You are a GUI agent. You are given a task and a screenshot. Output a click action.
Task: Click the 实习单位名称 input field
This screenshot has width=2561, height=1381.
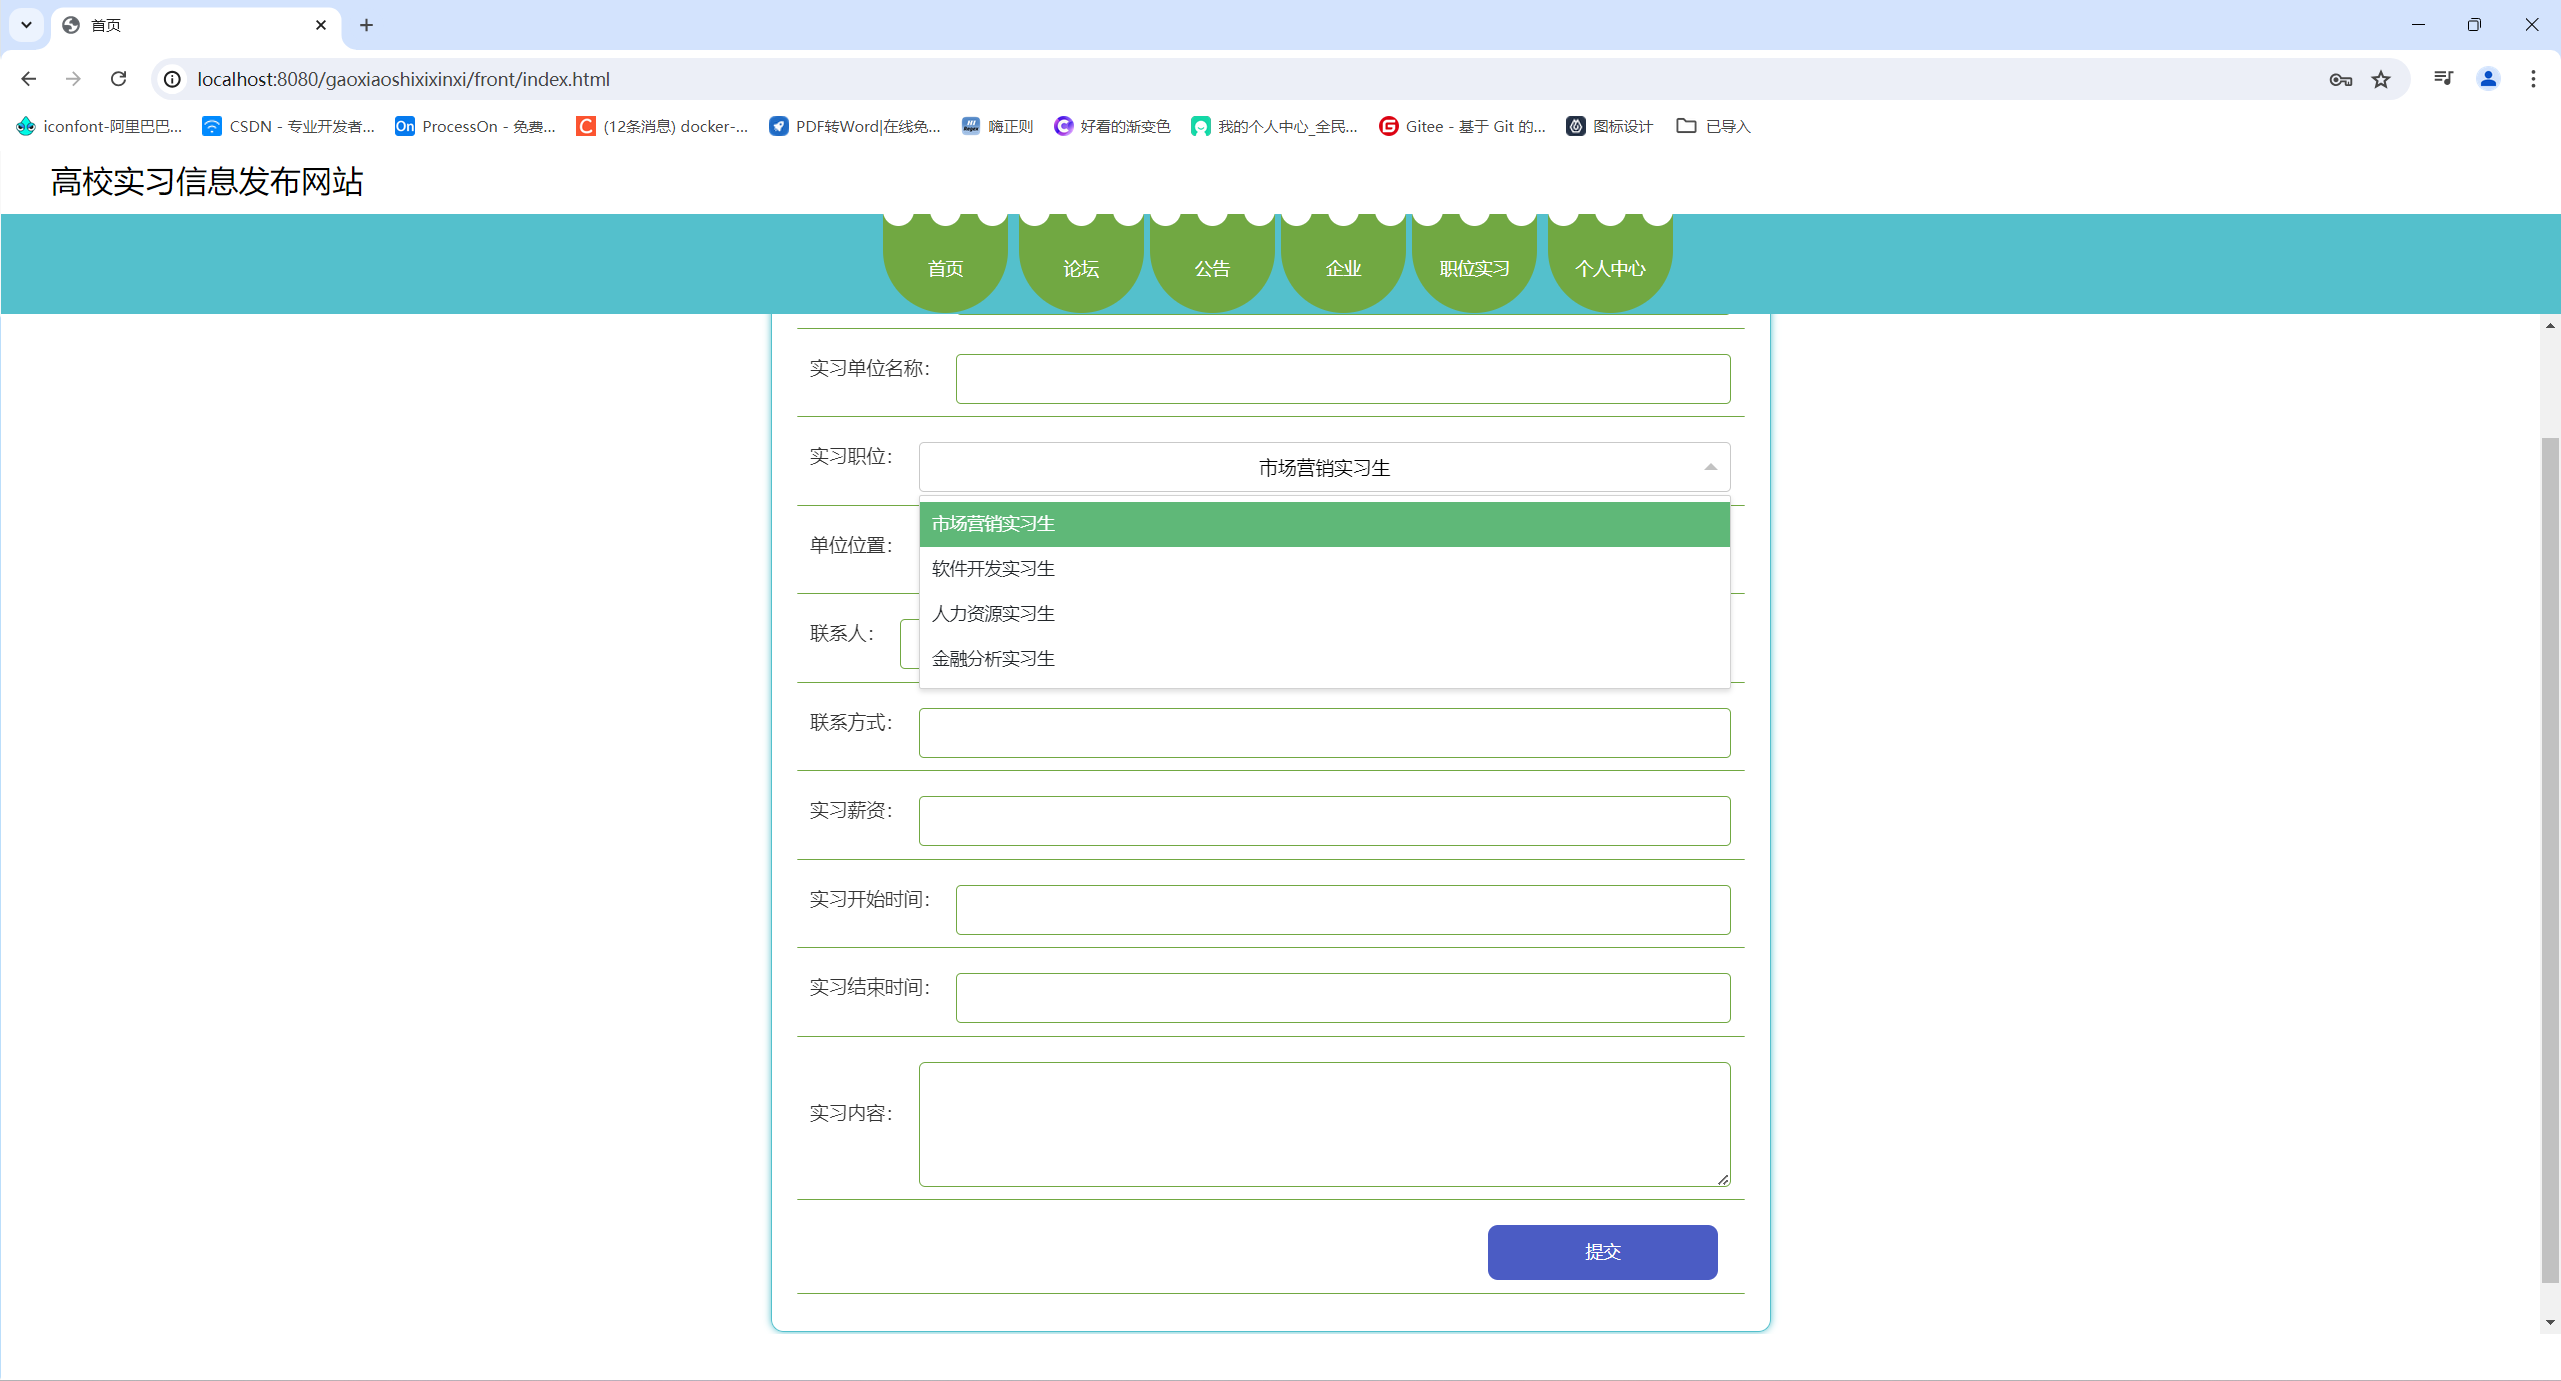(1342, 379)
